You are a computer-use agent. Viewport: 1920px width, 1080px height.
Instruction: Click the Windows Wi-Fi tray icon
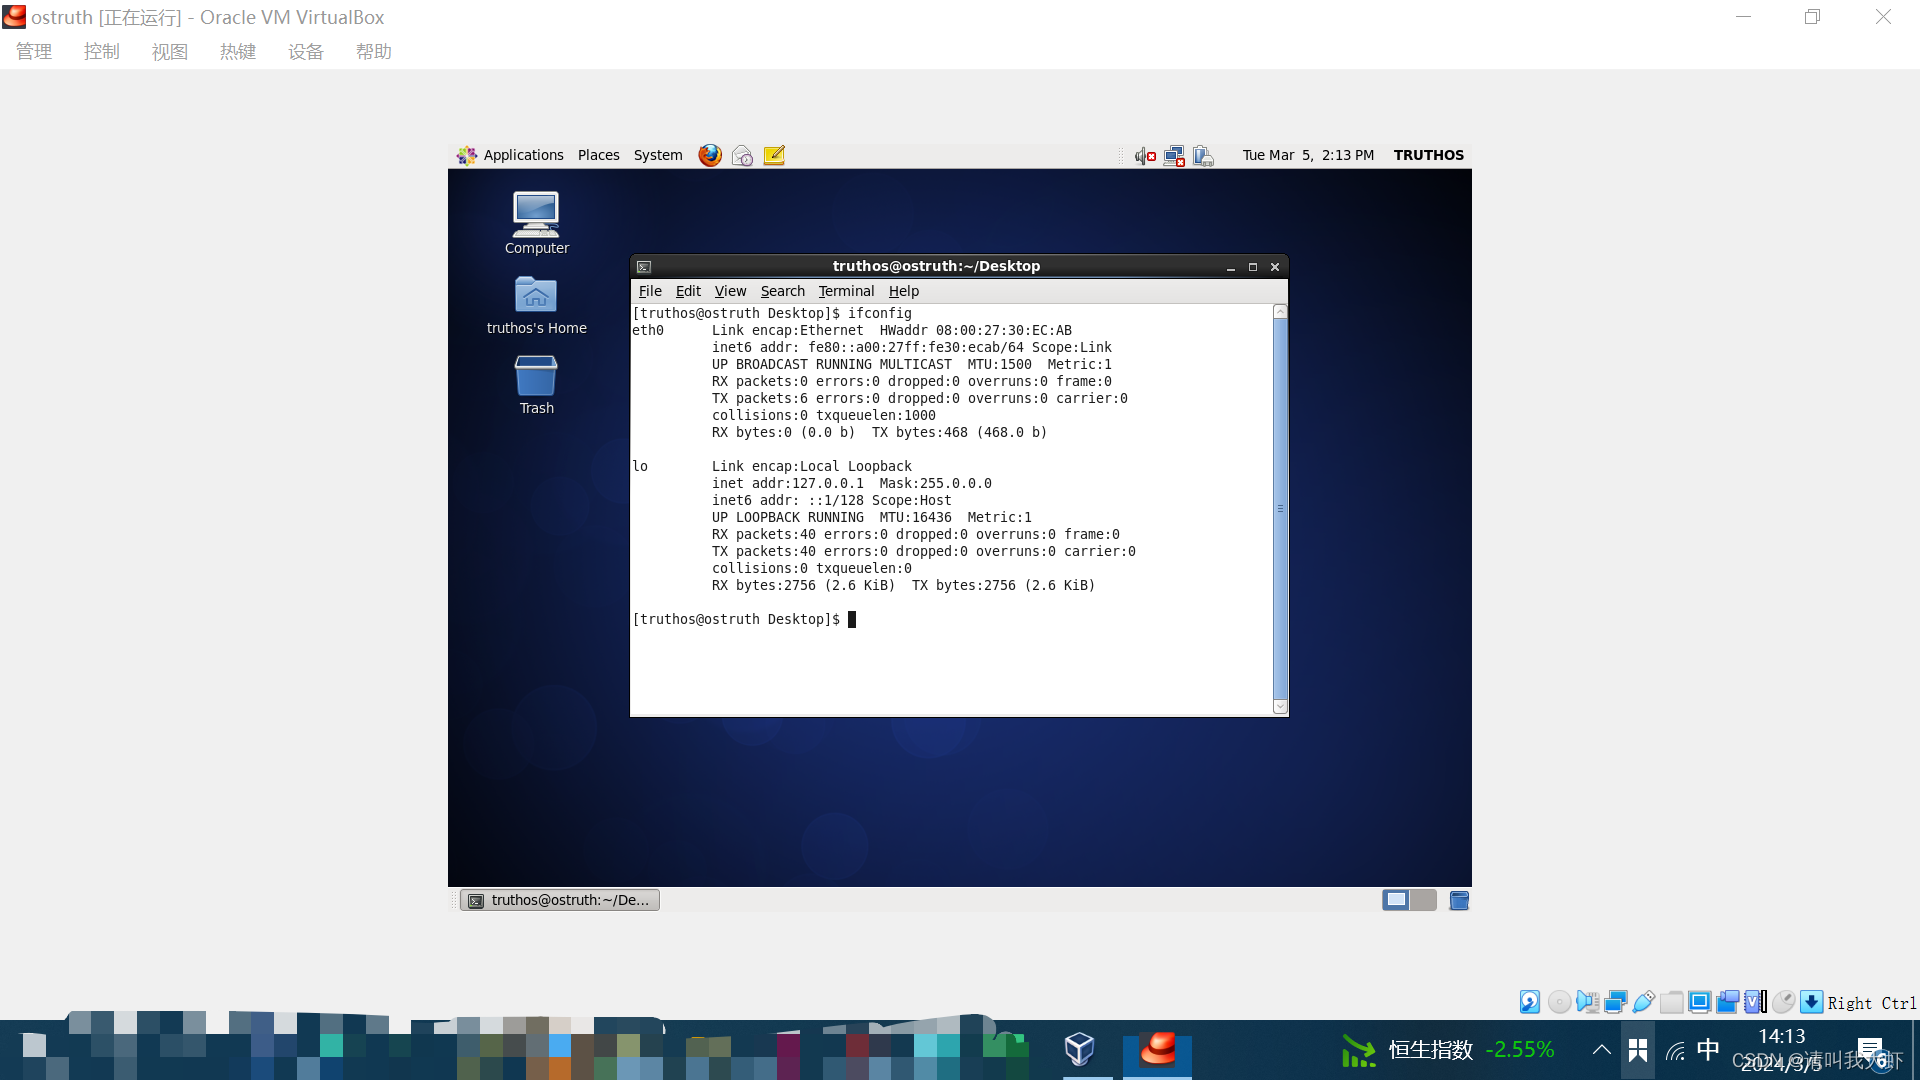point(1675,1051)
